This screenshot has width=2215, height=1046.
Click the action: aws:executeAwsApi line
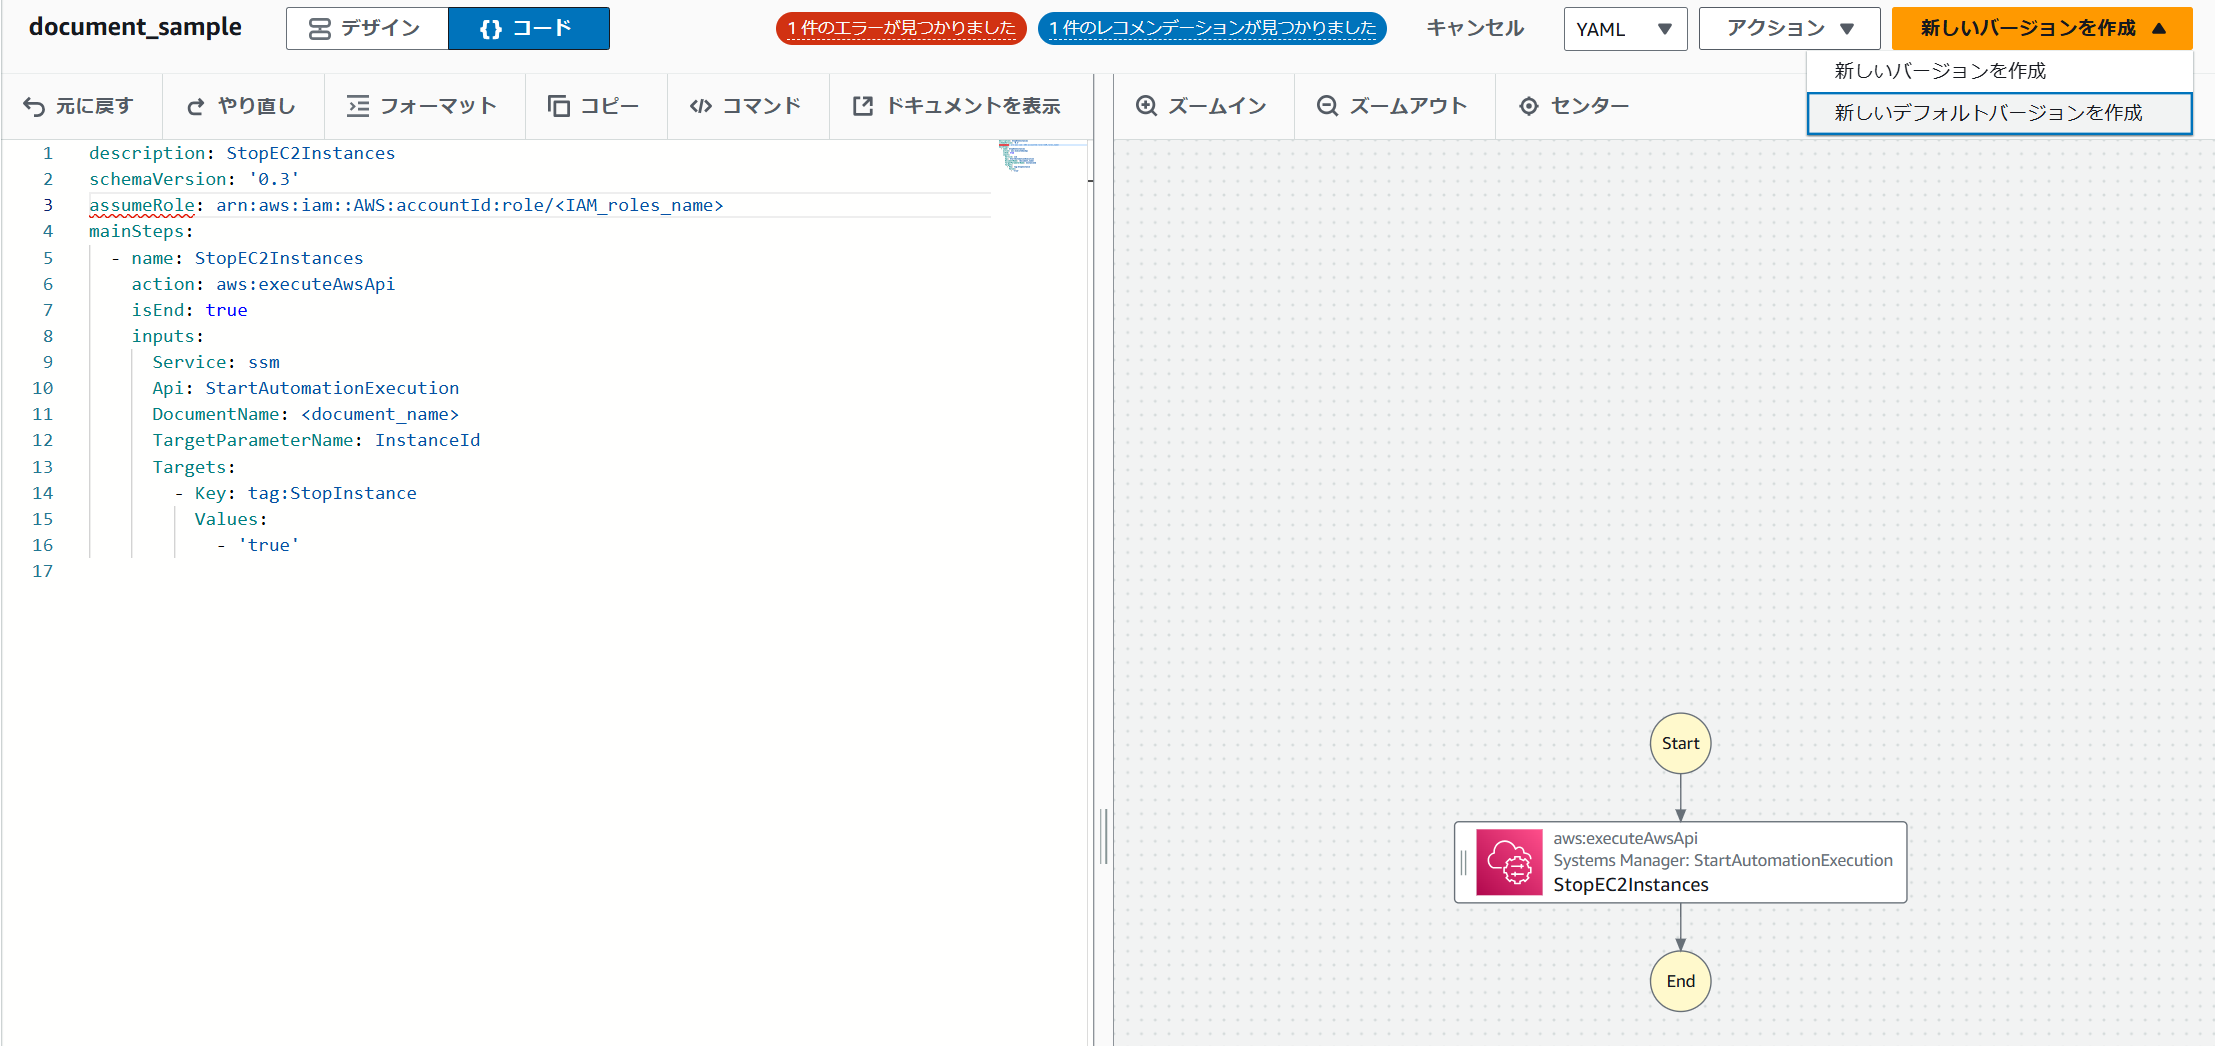click(263, 284)
